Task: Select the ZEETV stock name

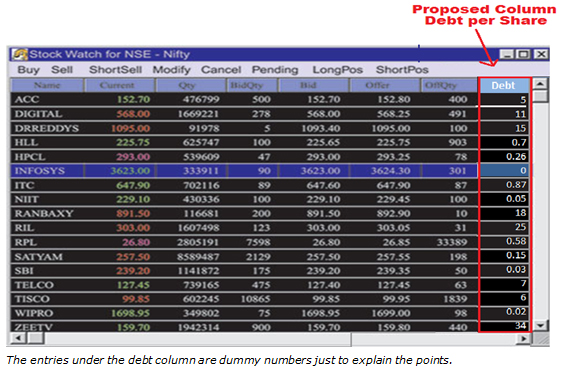Action: point(33,327)
